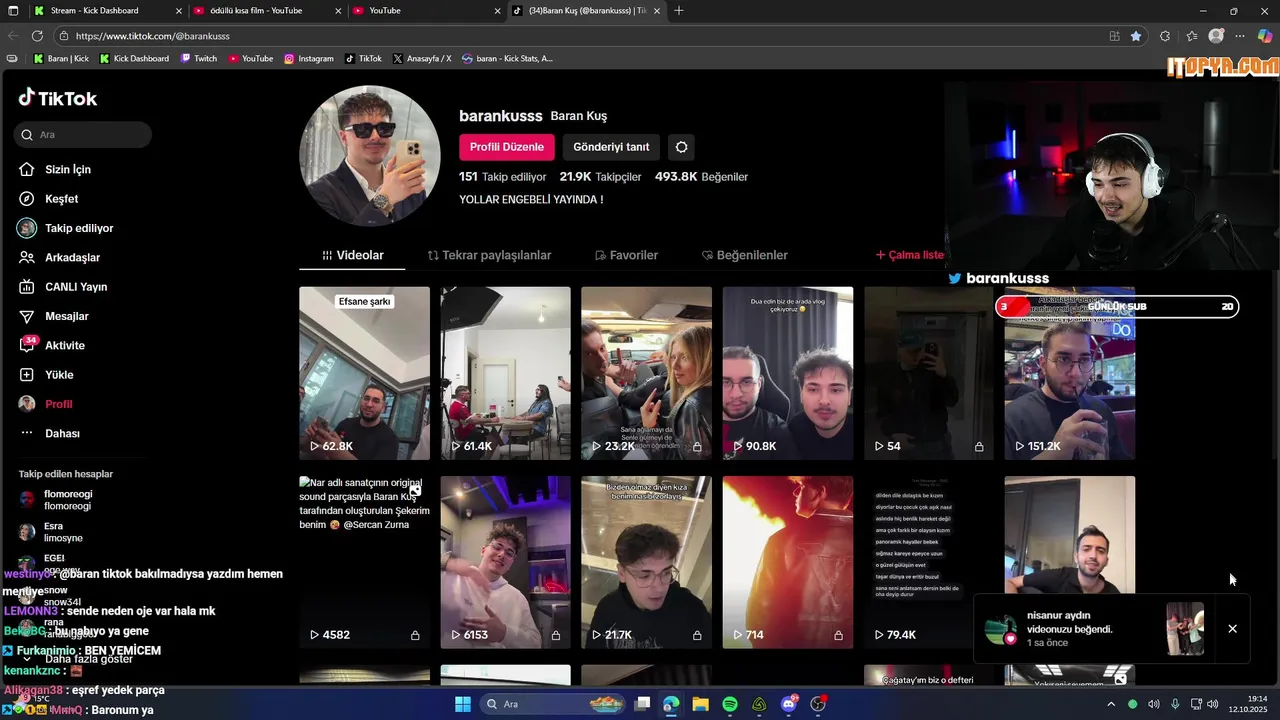Click the Sizin İçin sidebar item
Screen dimensions: 1280x720
click(x=55, y=170)
